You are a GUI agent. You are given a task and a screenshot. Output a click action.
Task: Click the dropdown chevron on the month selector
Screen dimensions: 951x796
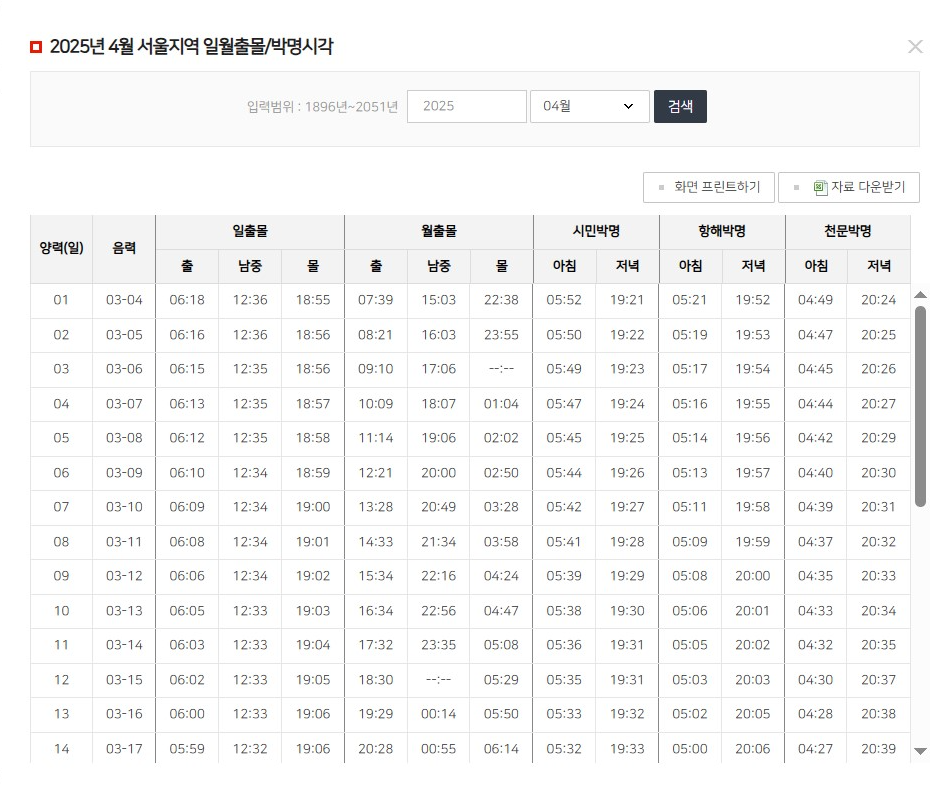(x=627, y=106)
